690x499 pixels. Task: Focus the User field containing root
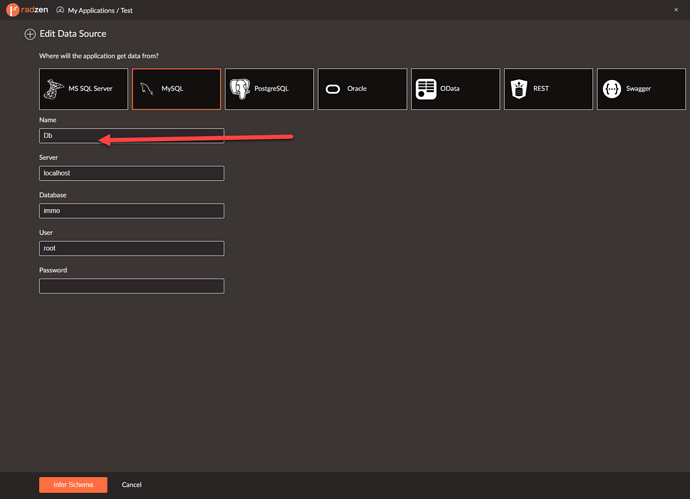(132, 248)
